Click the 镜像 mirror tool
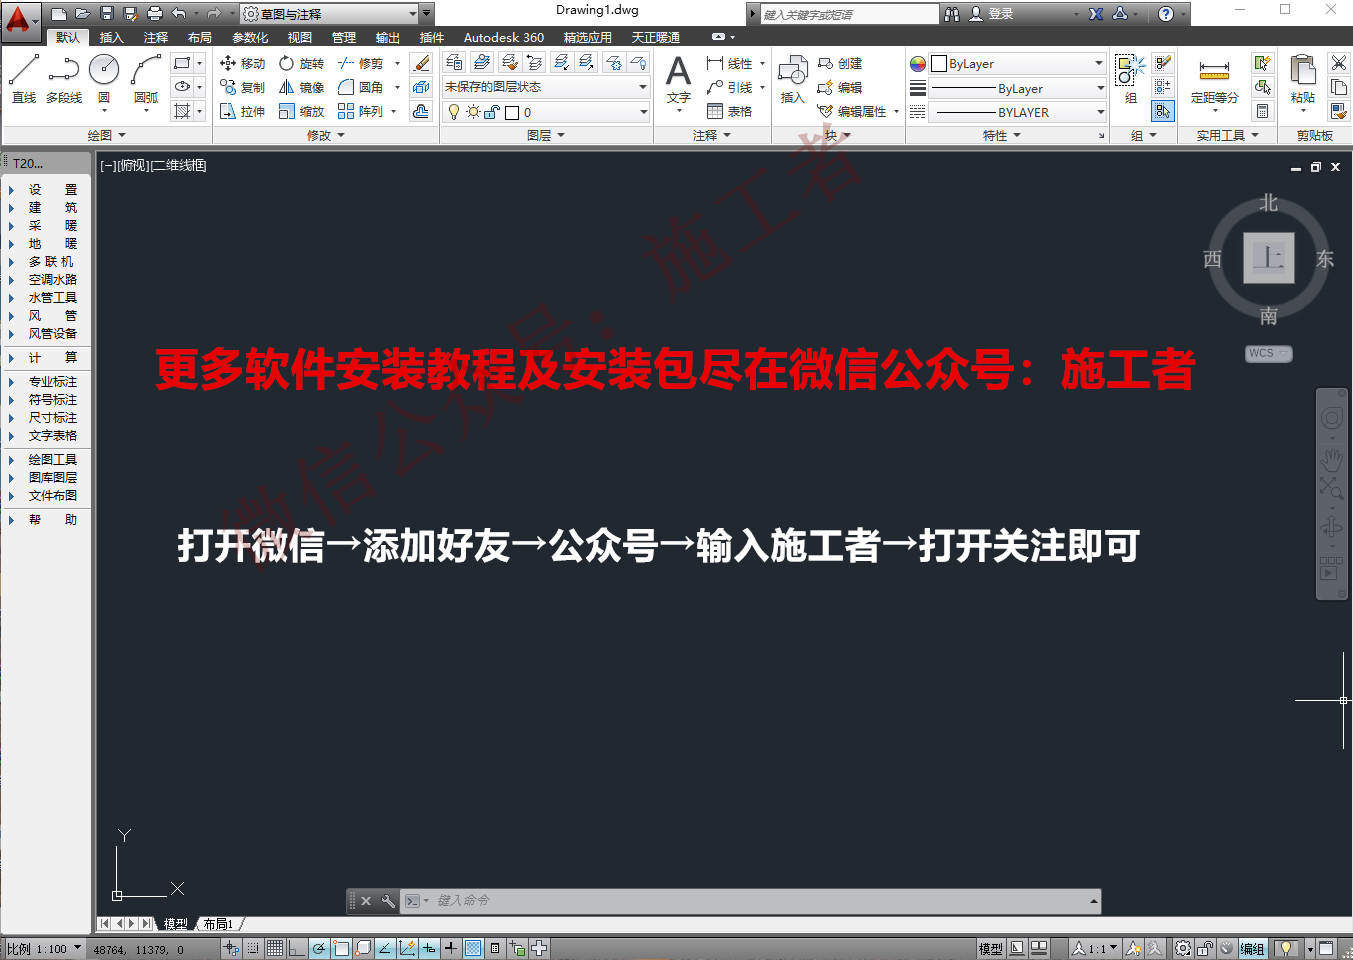Screen dimensions: 1353x960 (301, 87)
